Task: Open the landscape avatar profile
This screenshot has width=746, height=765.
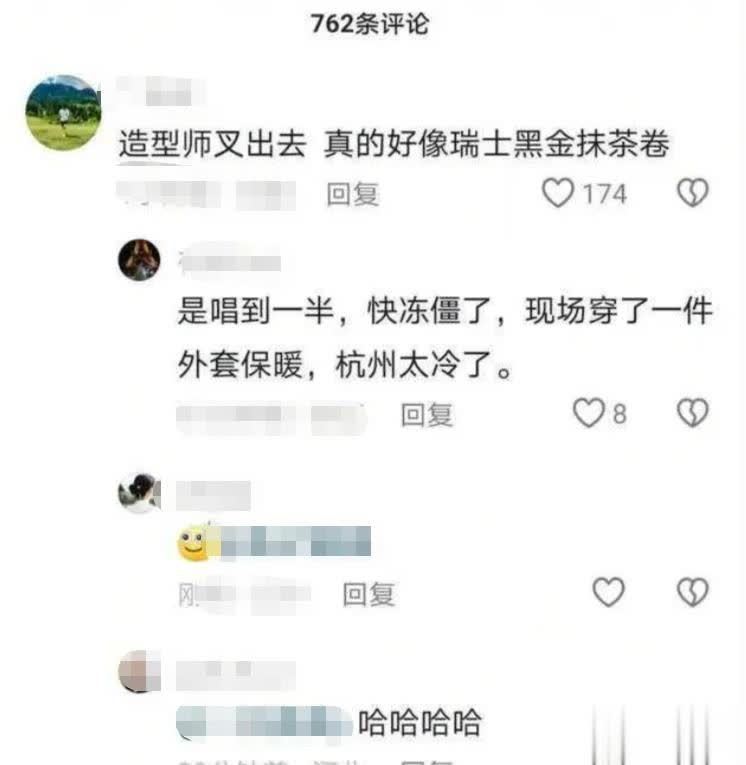Action: (x=63, y=113)
